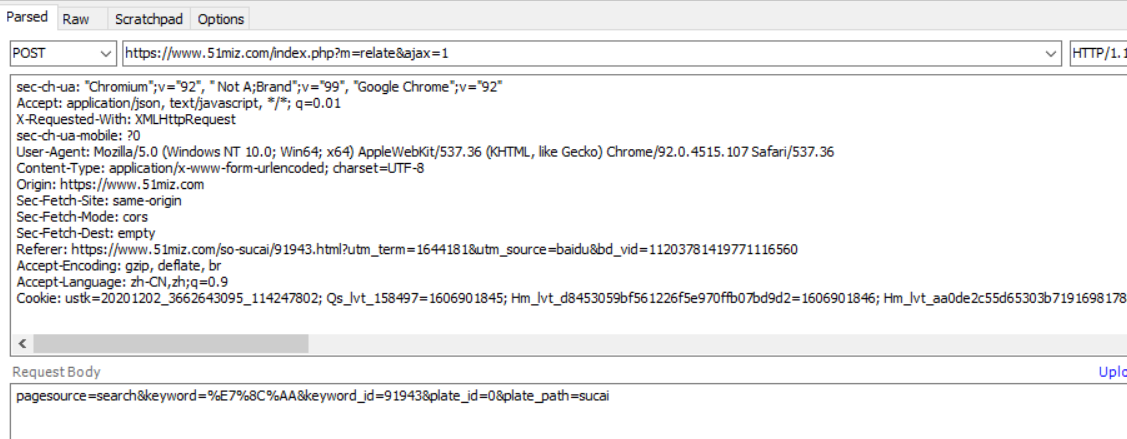Open the Raw tab
The image size is (1127, 439).
(76, 19)
